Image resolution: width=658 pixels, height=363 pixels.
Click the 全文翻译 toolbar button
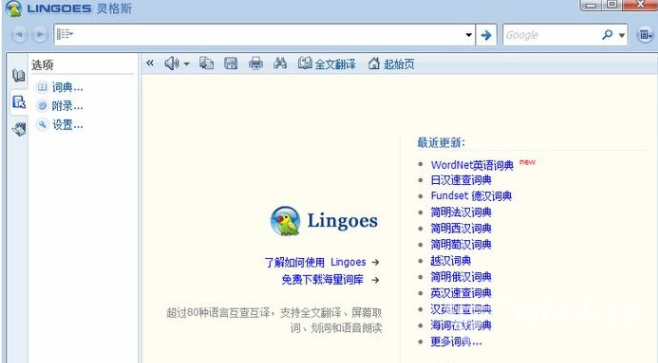[326, 64]
